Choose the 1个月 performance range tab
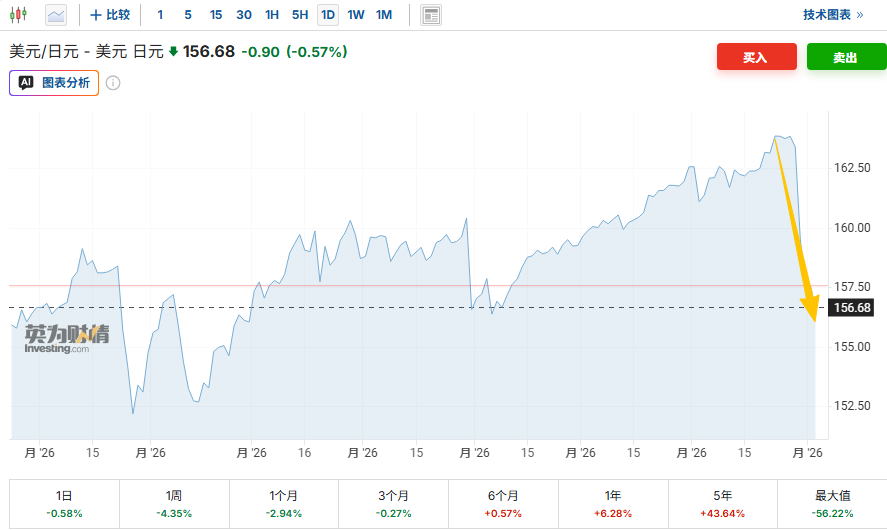Screen dimensions: 887x530 pos(283,504)
